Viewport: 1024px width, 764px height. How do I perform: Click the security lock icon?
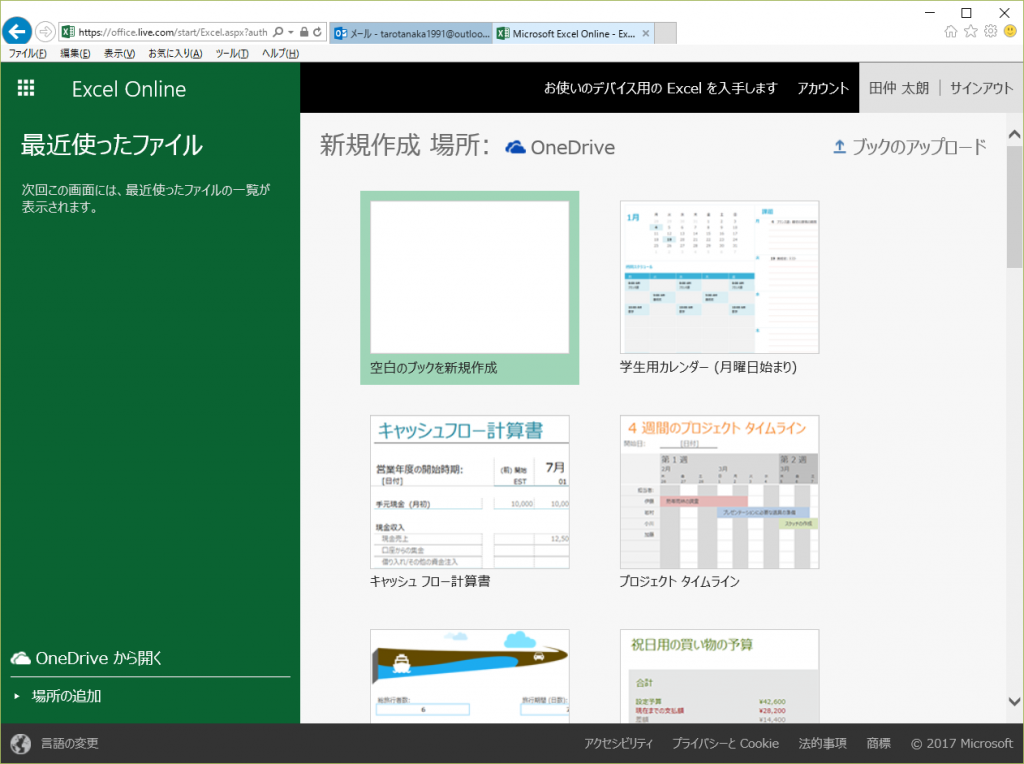(x=304, y=31)
